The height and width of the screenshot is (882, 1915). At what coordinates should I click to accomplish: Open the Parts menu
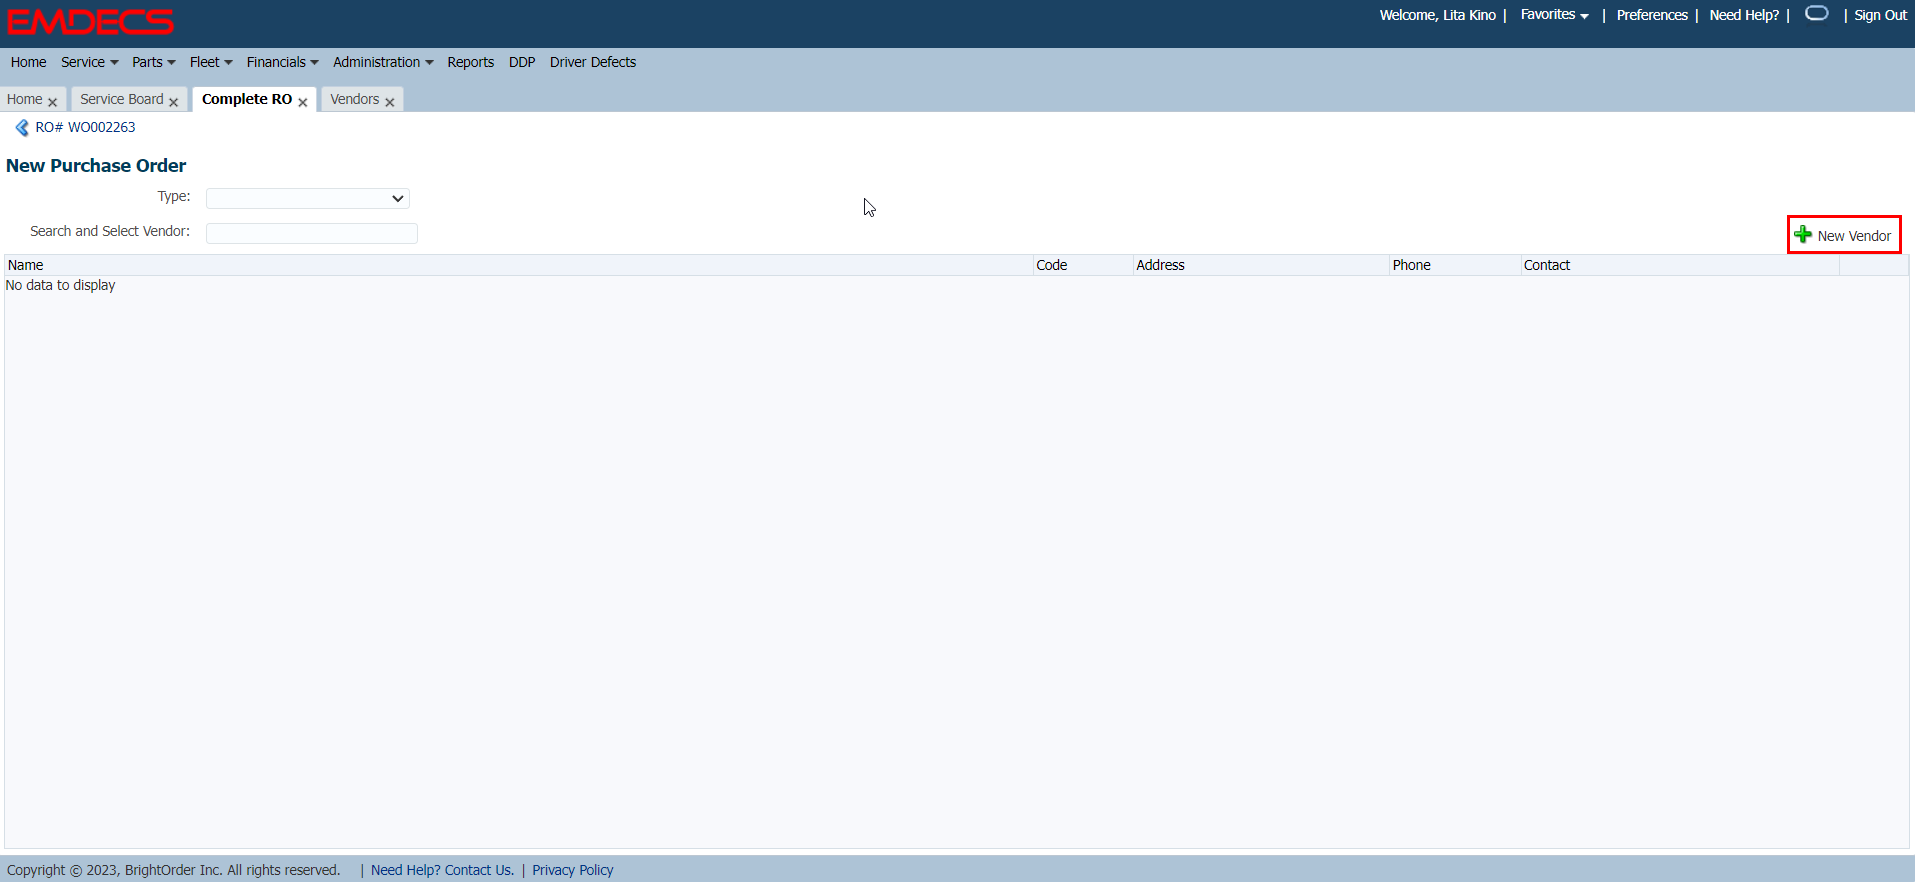tap(153, 62)
